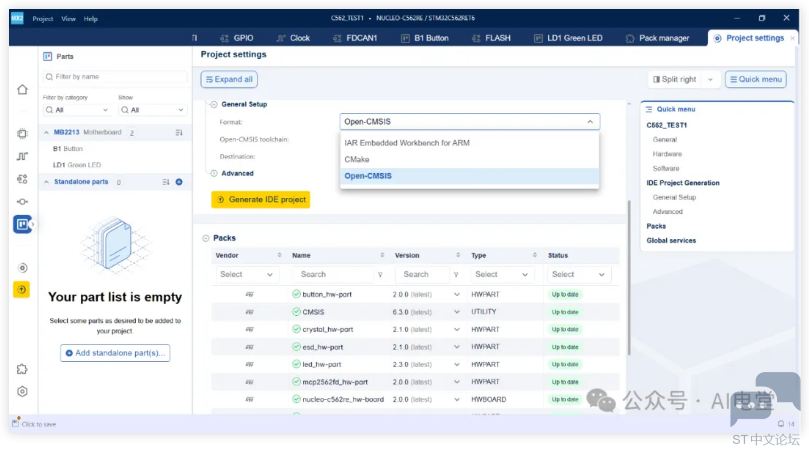Click Add standalone part(s) button
This screenshot has height=455, width=809.
tap(115, 353)
